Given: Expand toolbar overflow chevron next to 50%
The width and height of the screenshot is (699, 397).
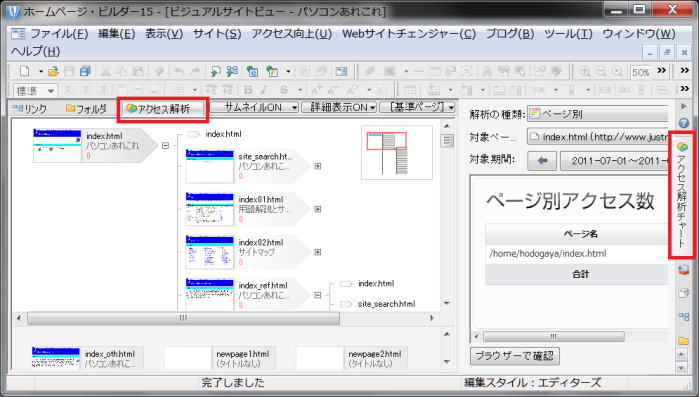Looking at the screenshot, I should tap(662, 70).
